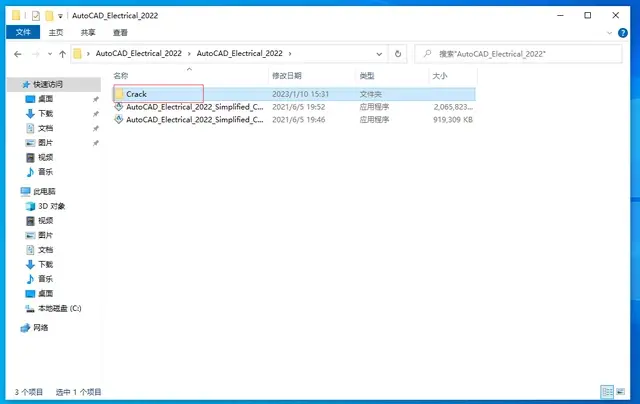Unpin 桌面 using its pin icon
Image resolution: width=640 pixels, height=404 pixels.
pos(96,99)
